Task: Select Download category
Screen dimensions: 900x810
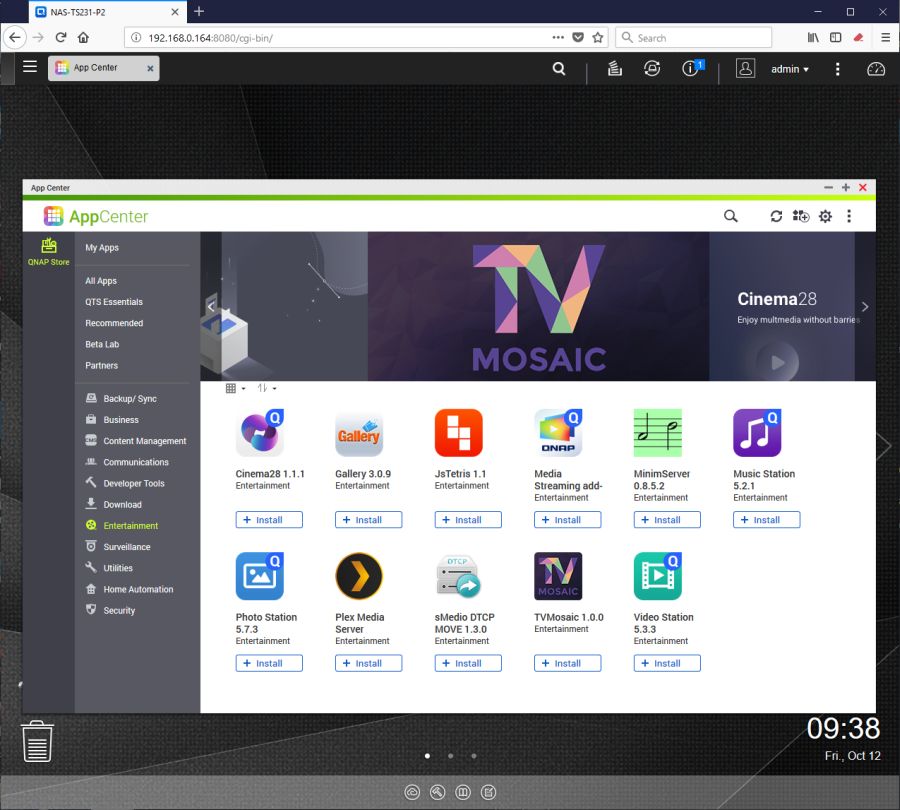Action: (x=114, y=505)
